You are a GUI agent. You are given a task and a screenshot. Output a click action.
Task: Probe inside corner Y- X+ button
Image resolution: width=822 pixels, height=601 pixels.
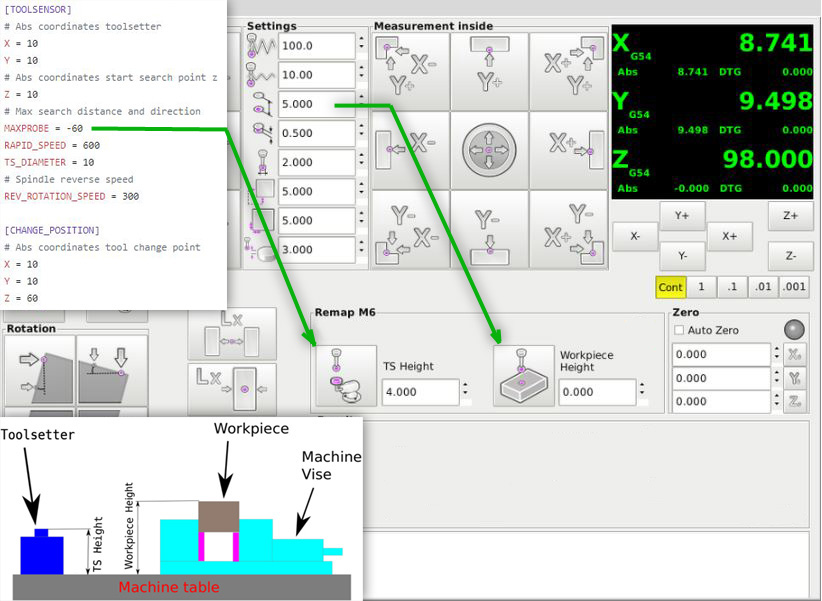(x=568, y=230)
